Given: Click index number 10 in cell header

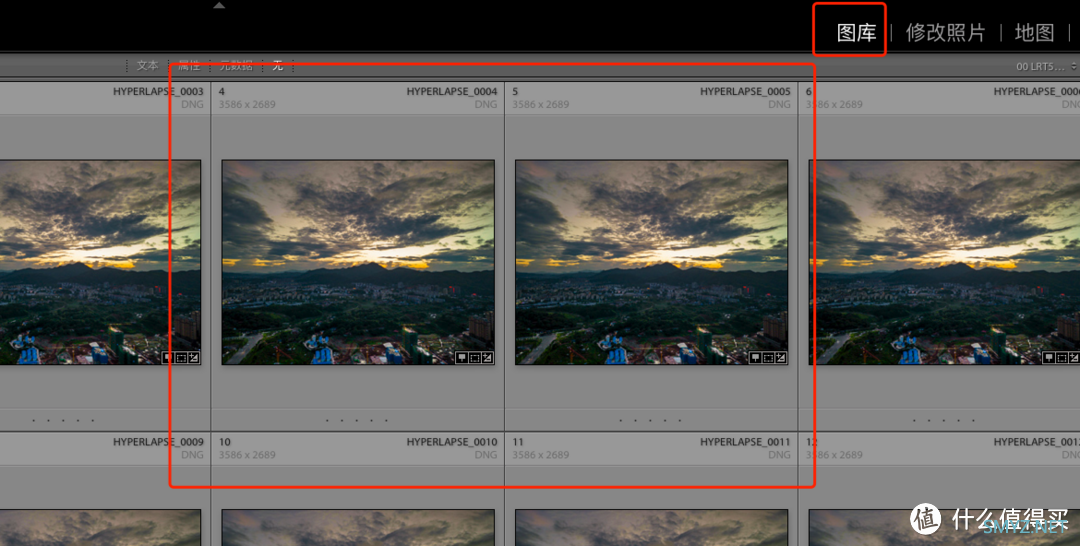Looking at the screenshot, I should [x=225, y=442].
